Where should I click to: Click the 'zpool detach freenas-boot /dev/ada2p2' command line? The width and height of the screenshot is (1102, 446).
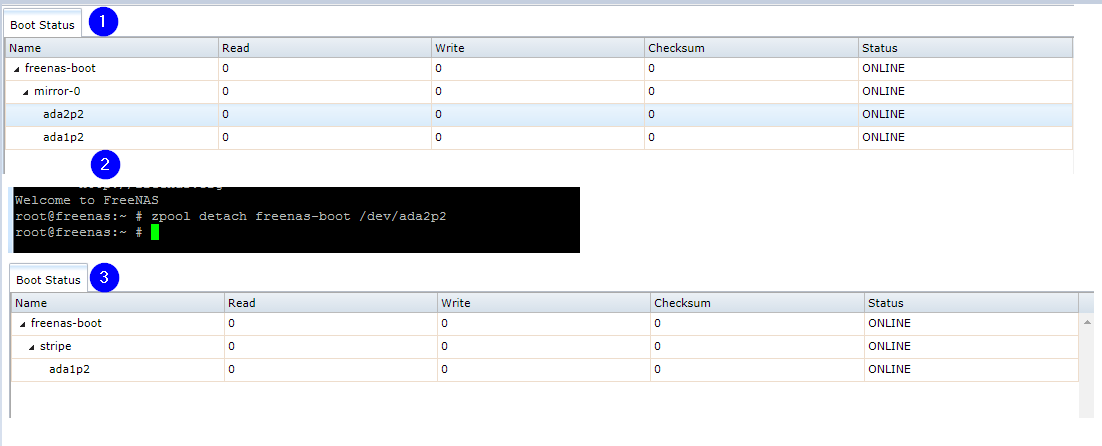tap(299, 216)
